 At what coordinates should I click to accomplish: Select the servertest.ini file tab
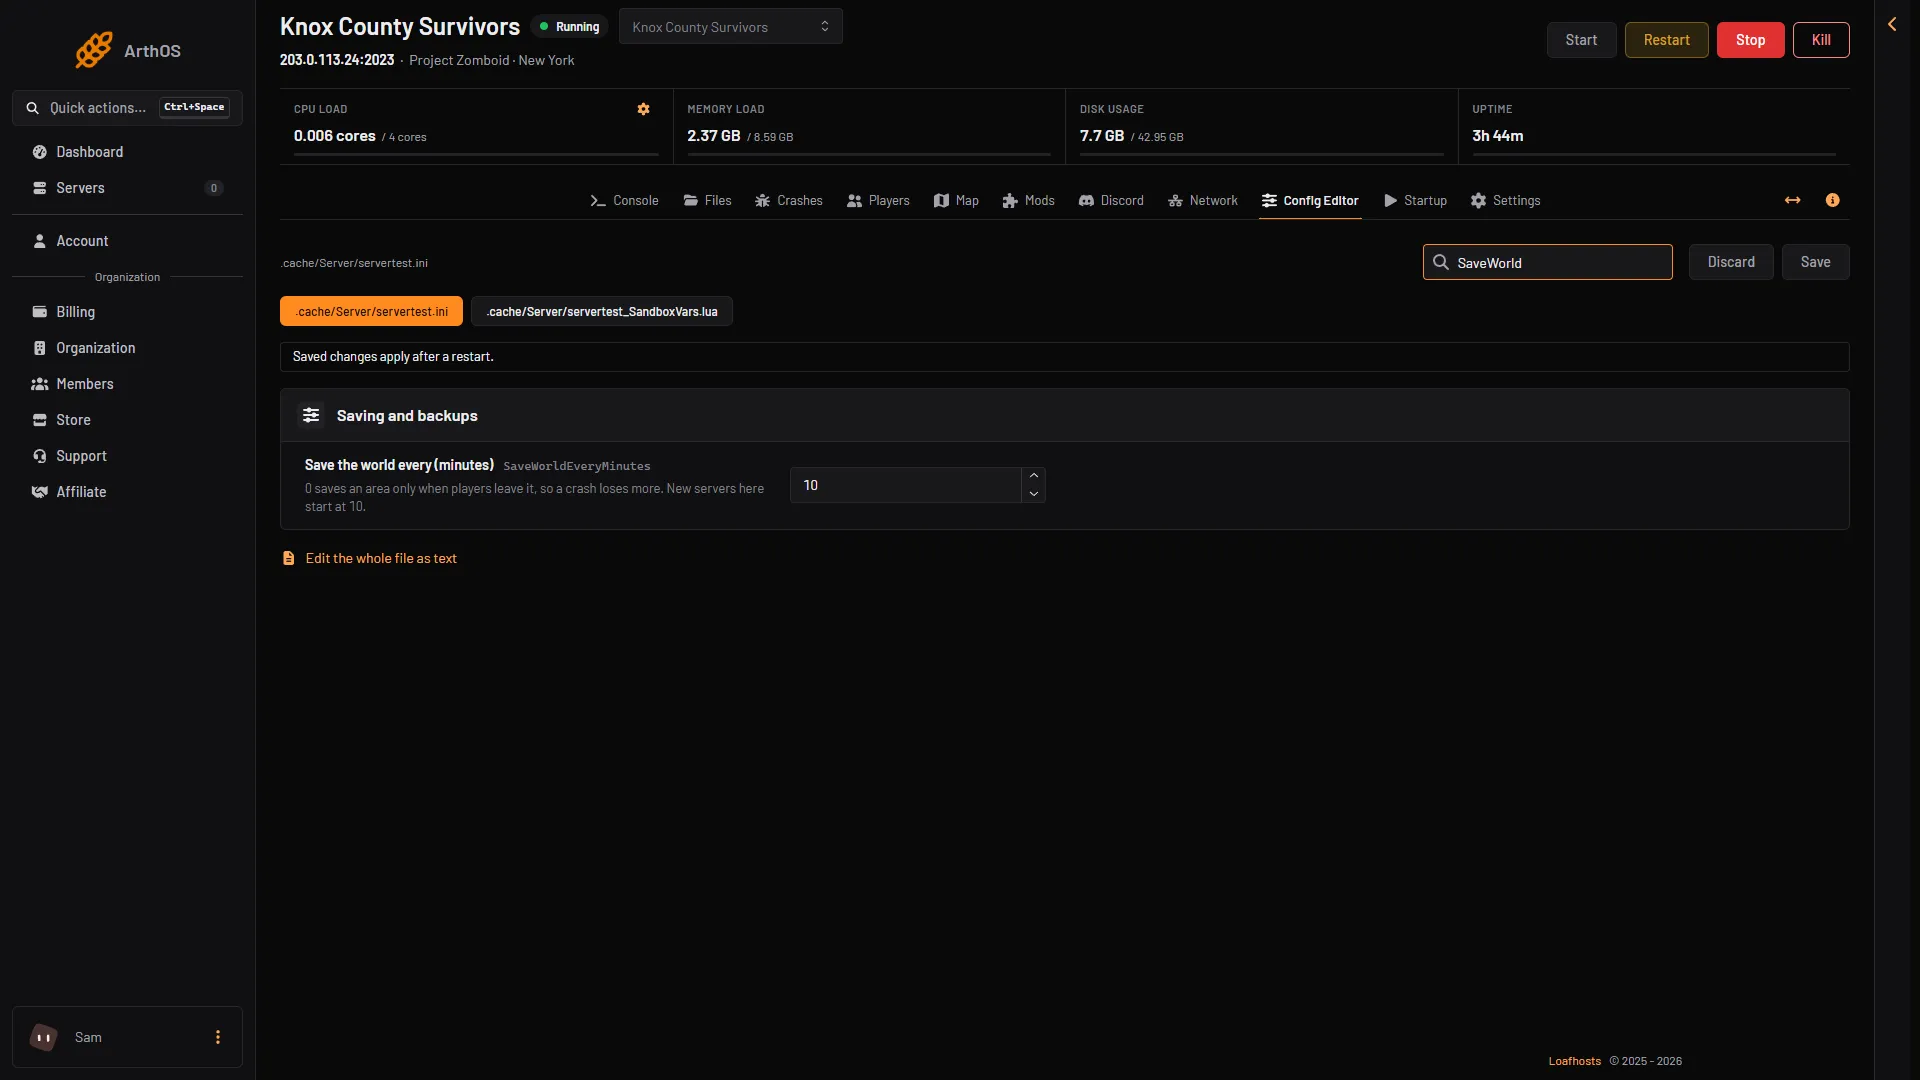371,311
